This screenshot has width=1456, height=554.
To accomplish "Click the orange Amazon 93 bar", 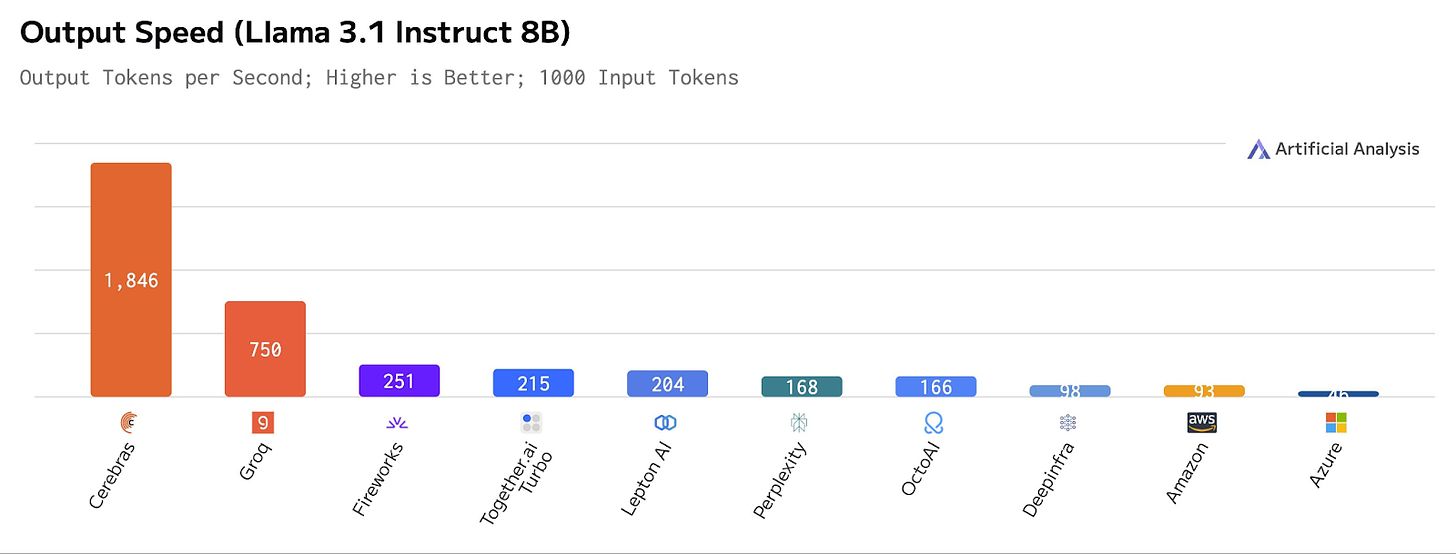I will click(1204, 391).
